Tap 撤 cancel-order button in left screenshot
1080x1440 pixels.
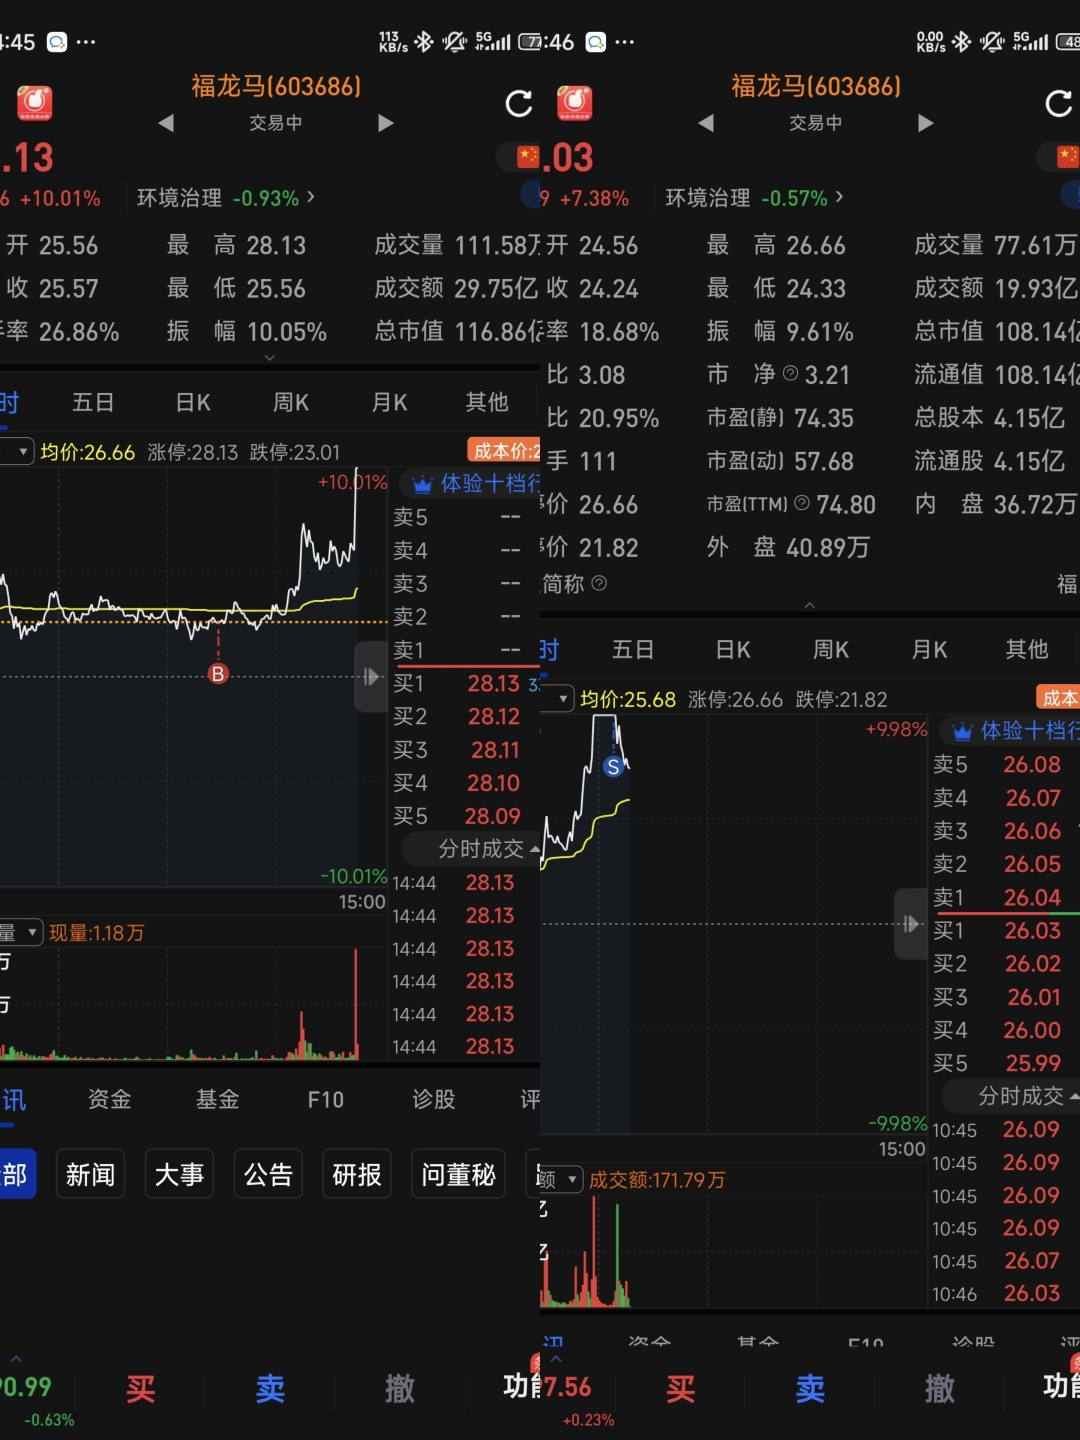400,1388
